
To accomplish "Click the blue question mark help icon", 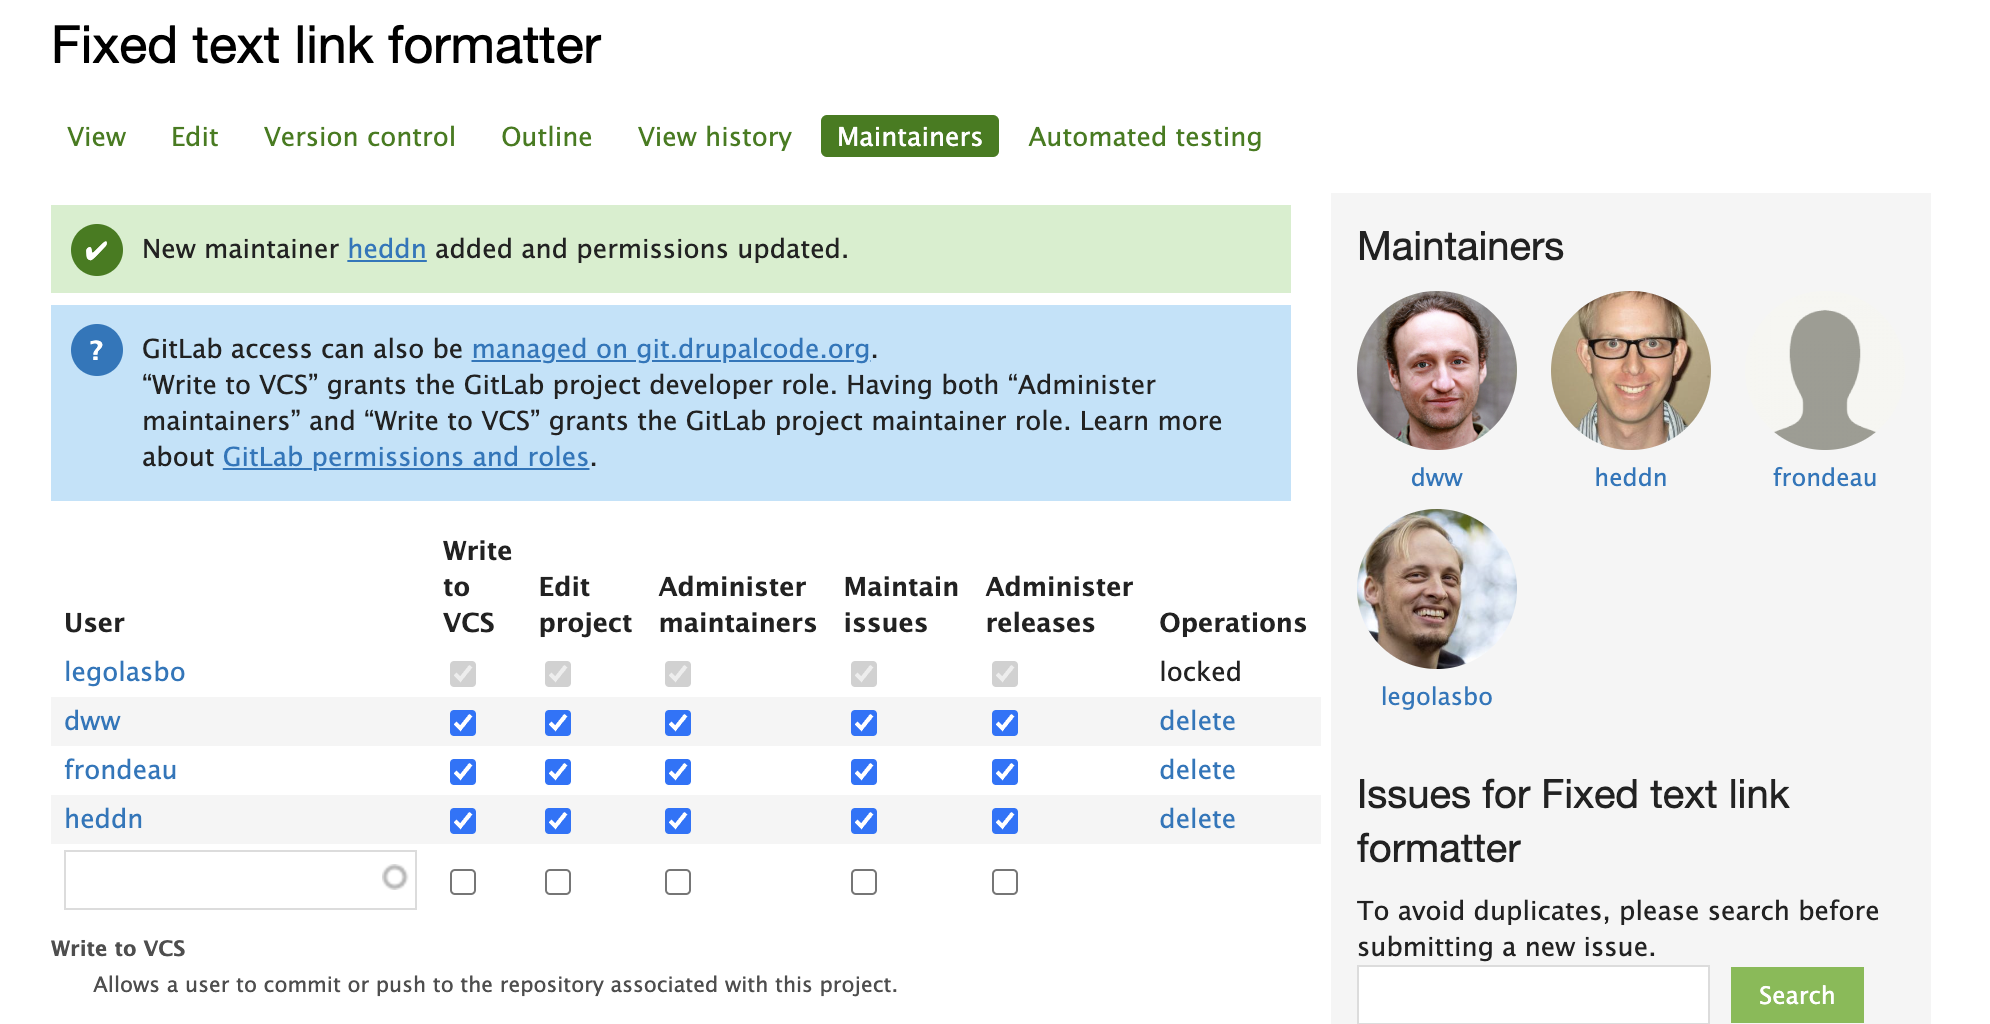I will (96, 349).
